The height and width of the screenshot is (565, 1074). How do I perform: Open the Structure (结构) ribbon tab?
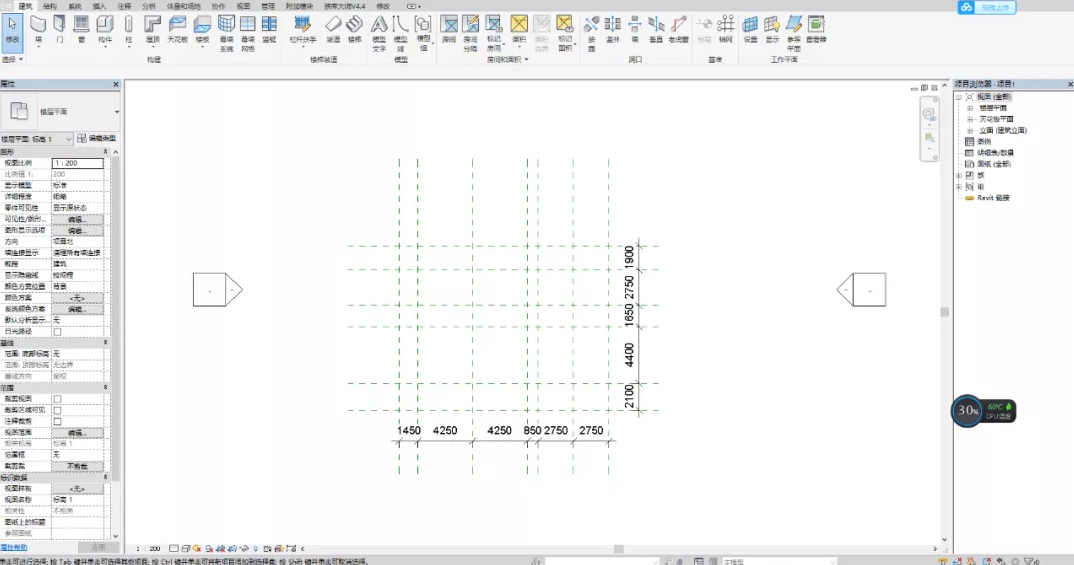50,6
